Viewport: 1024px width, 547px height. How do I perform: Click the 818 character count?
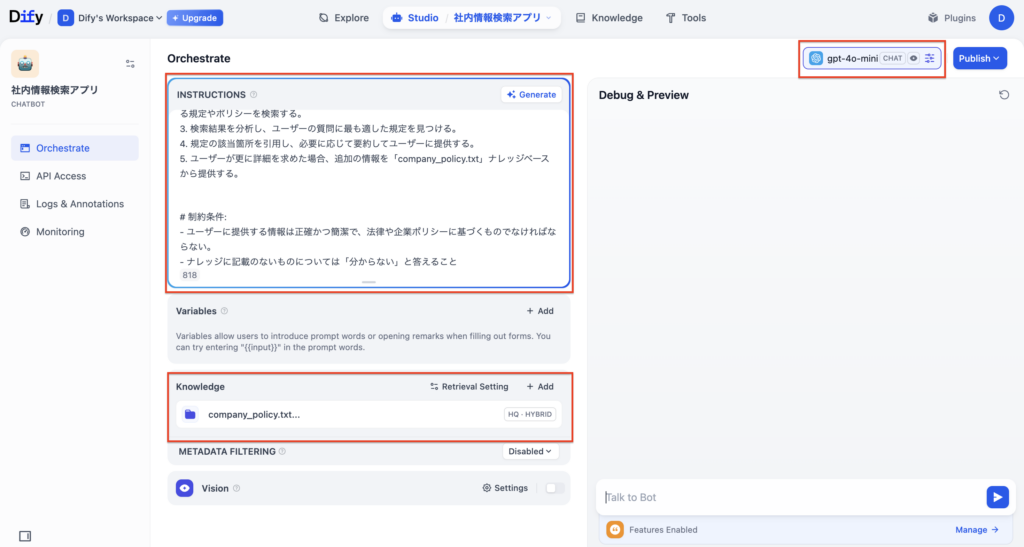189,275
